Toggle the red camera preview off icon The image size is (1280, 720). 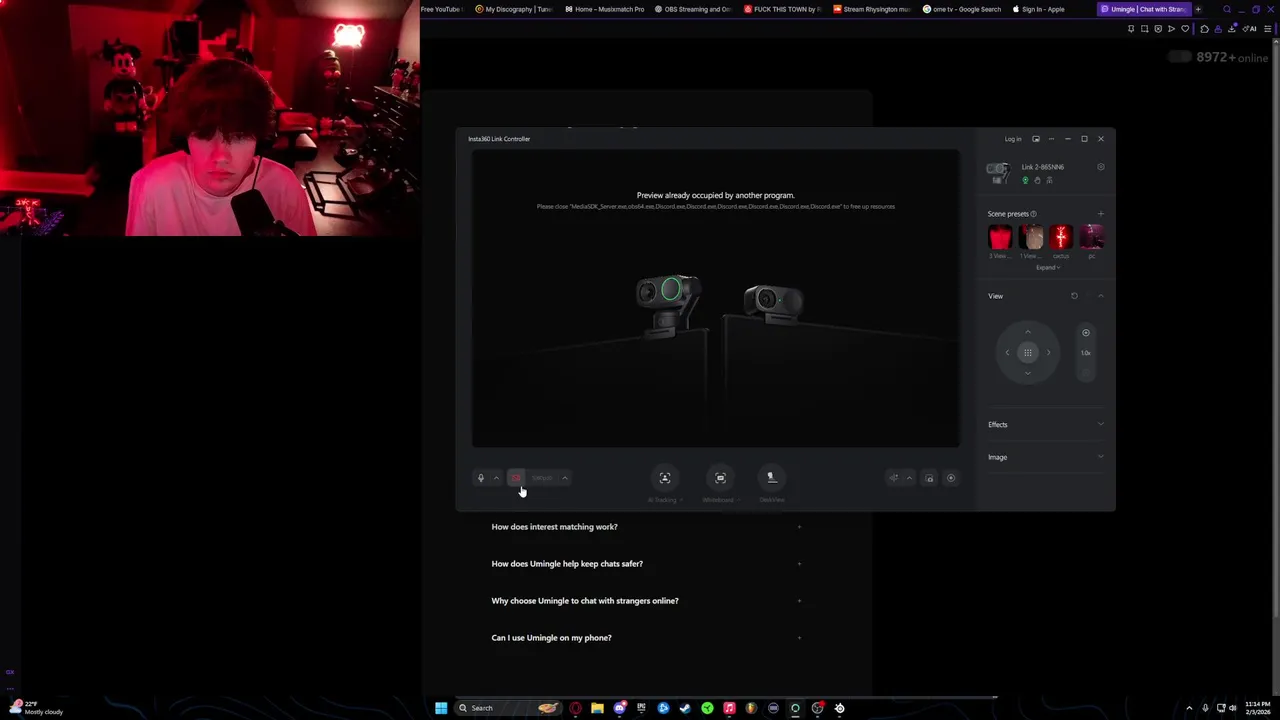pyautogui.click(x=516, y=478)
